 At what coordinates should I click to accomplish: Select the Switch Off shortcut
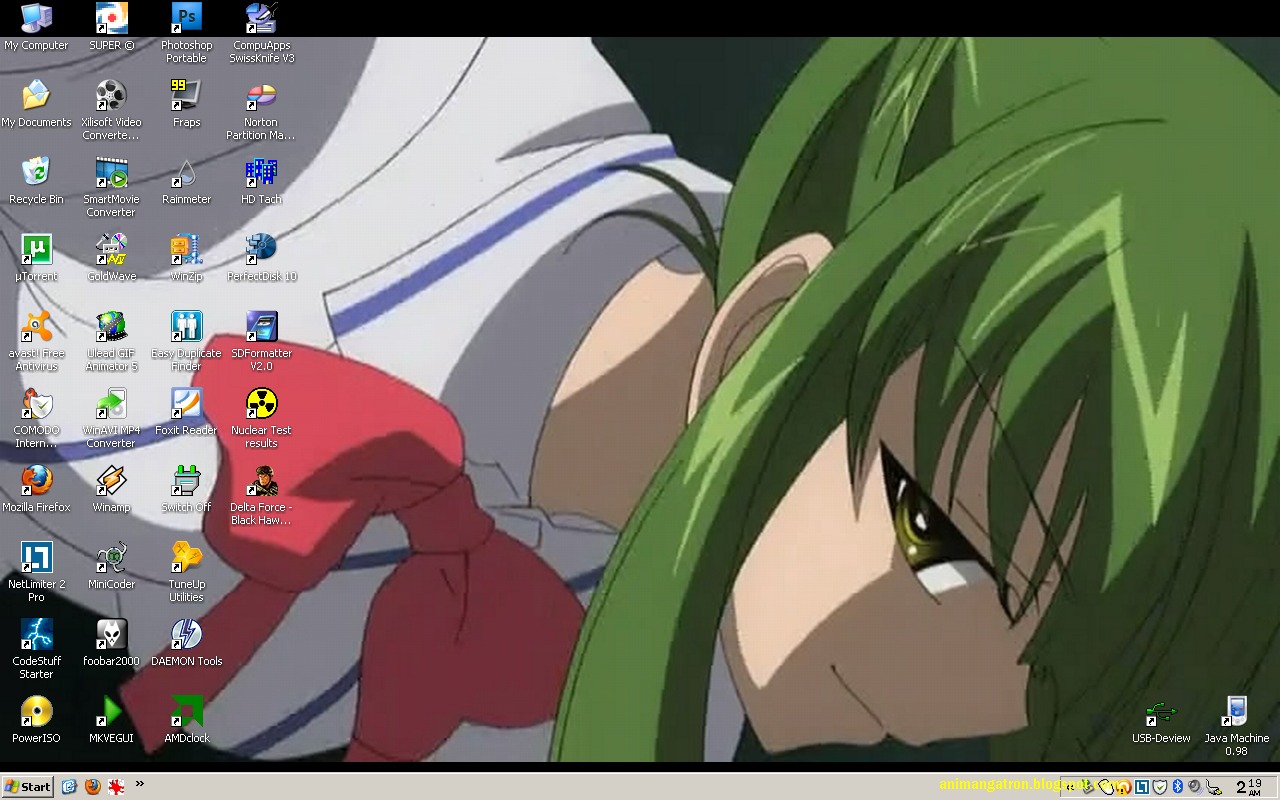pyautogui.click(x=186, y=489)
